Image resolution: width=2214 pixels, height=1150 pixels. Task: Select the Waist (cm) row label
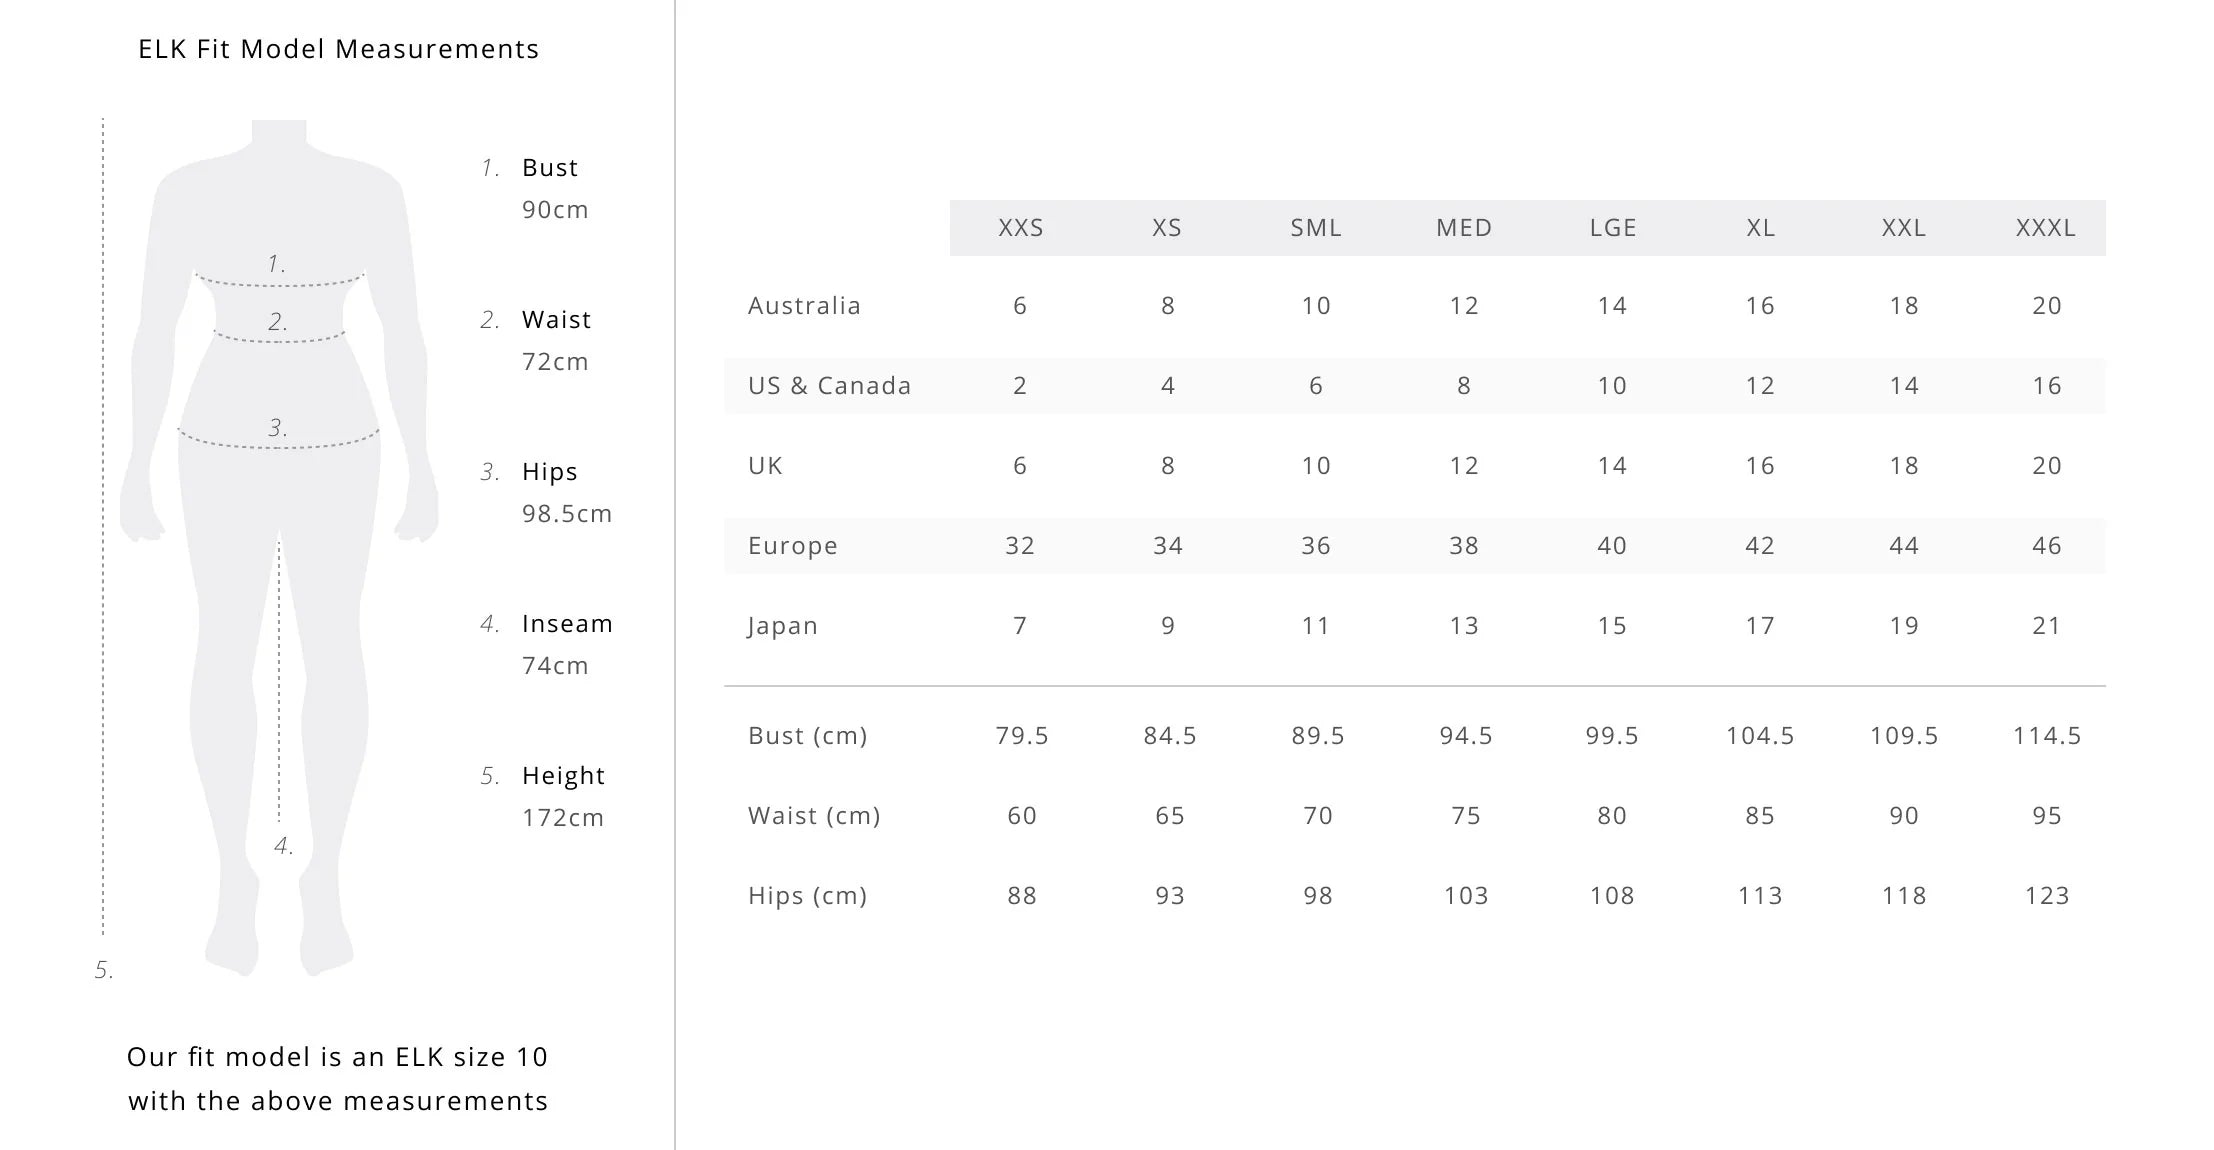814,816
